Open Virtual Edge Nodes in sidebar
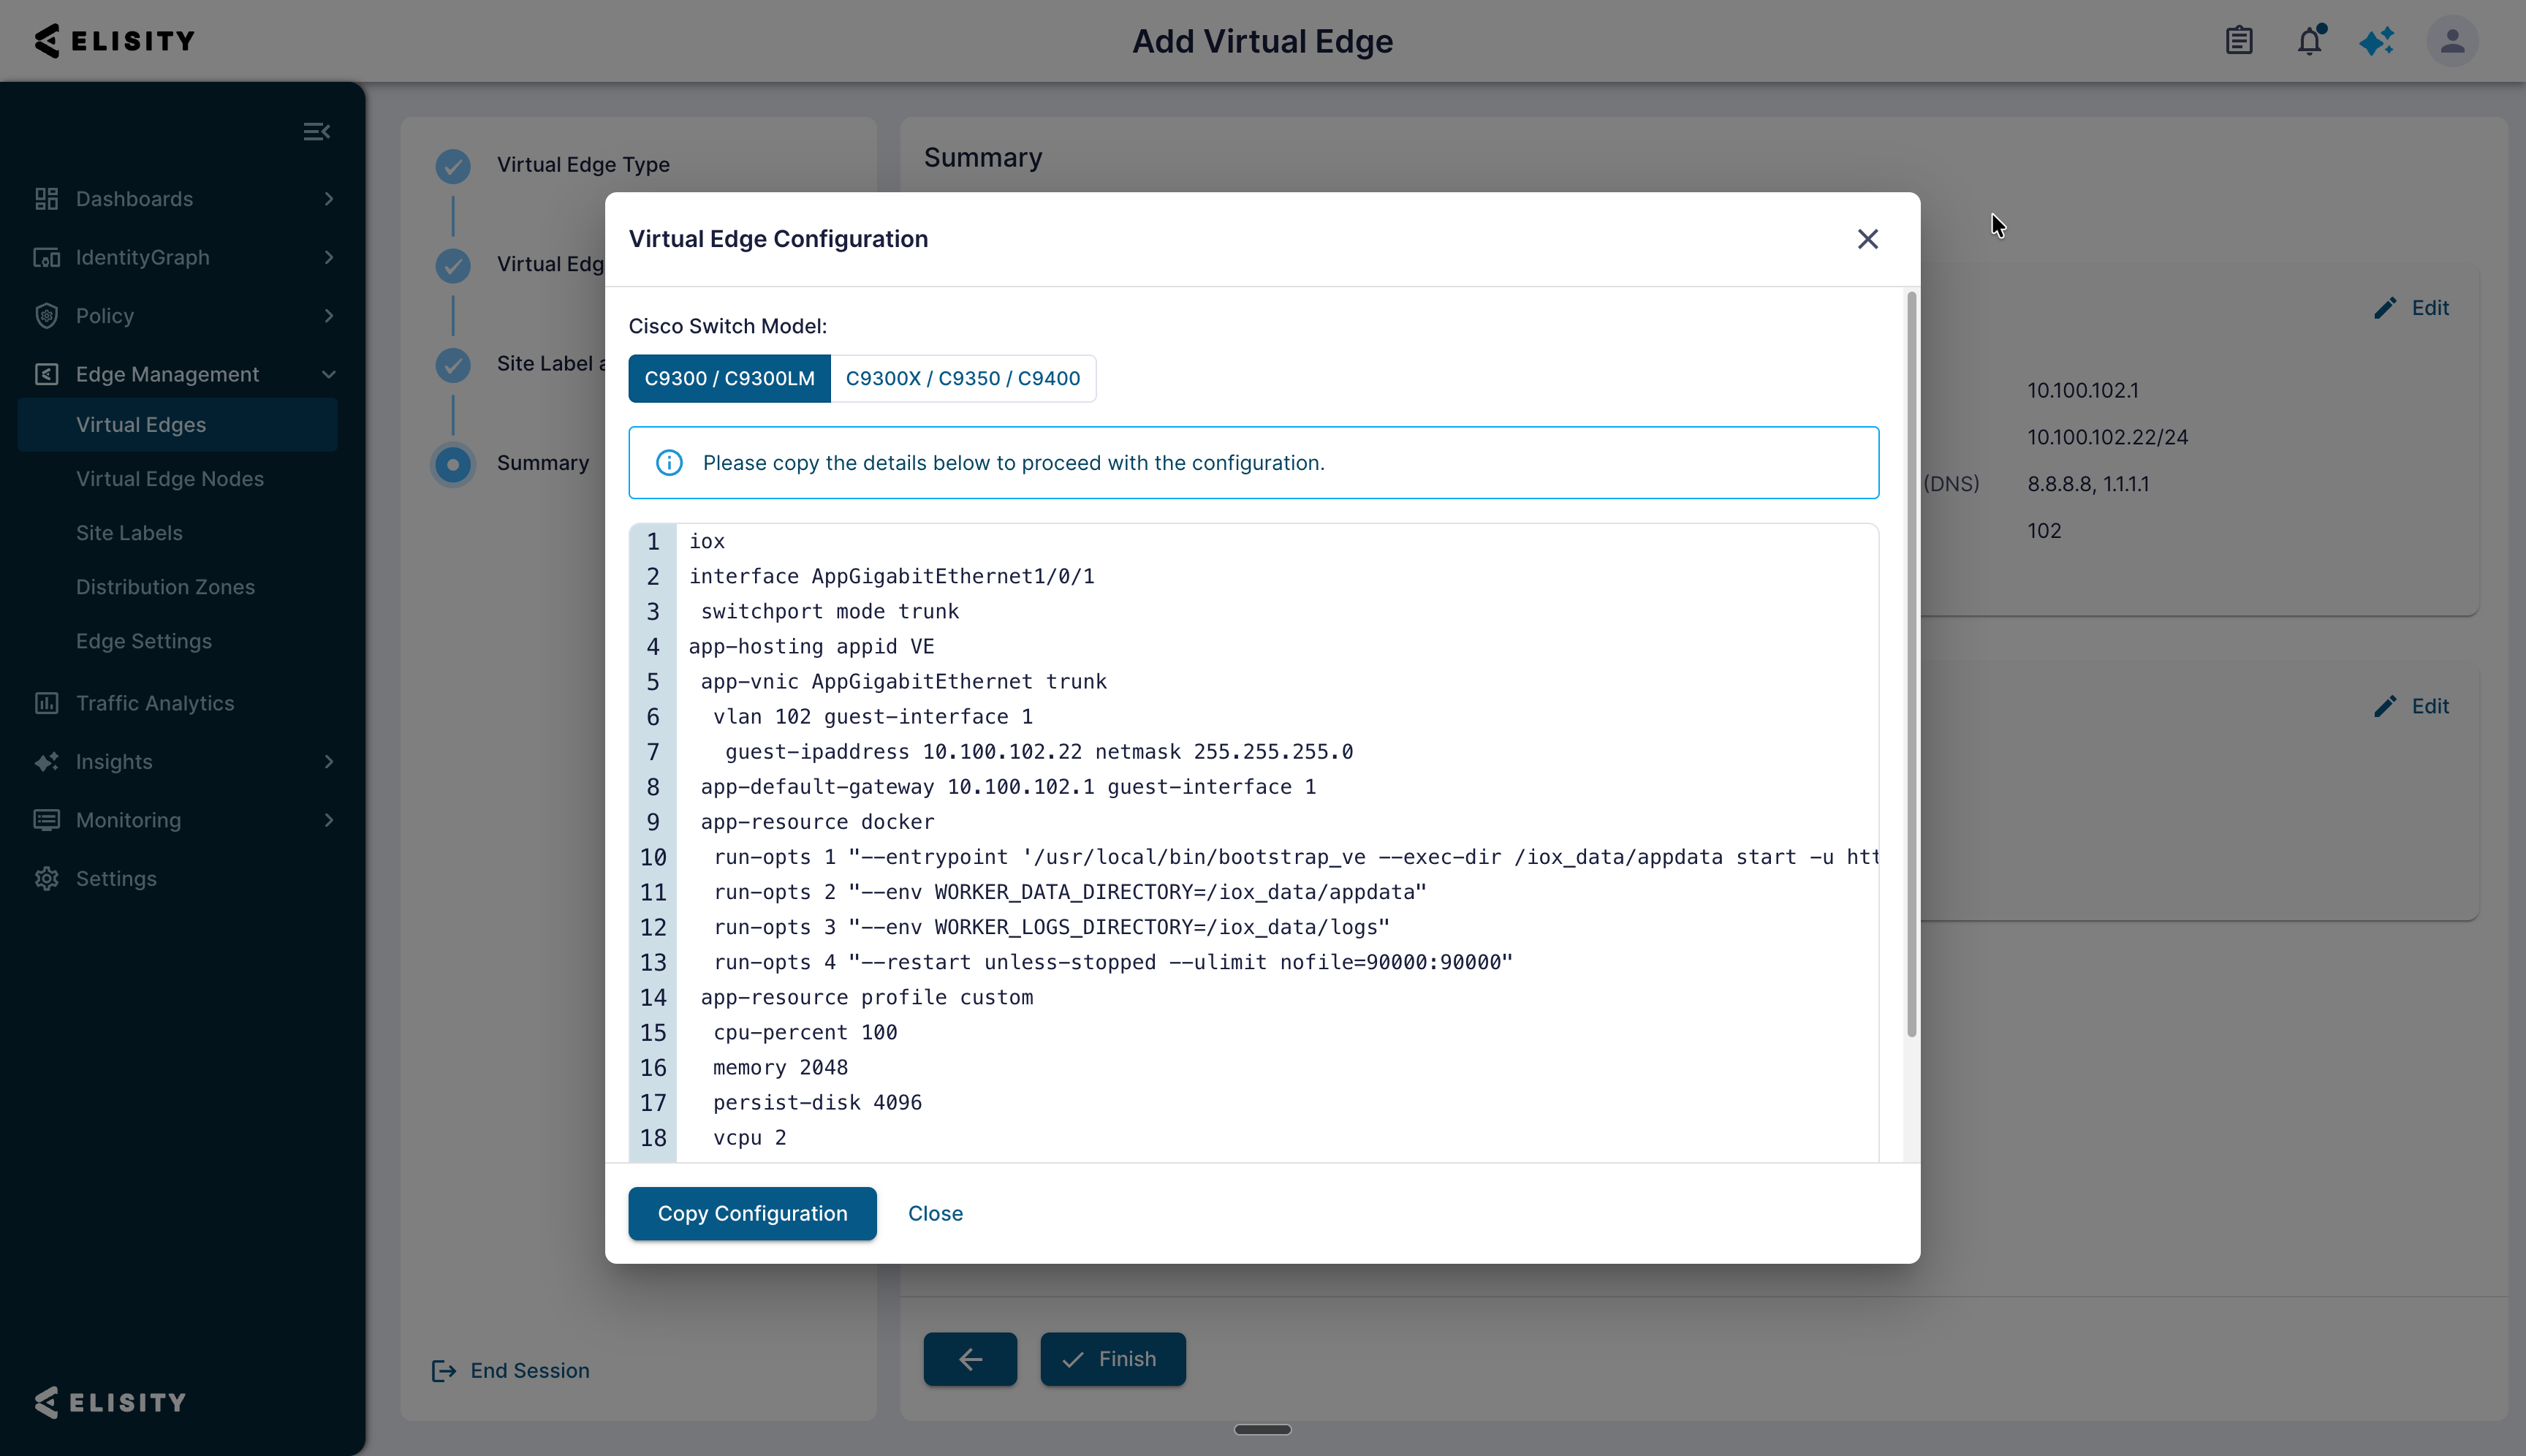Viewport: 2526px width, 1456px height. click(170, 478)
